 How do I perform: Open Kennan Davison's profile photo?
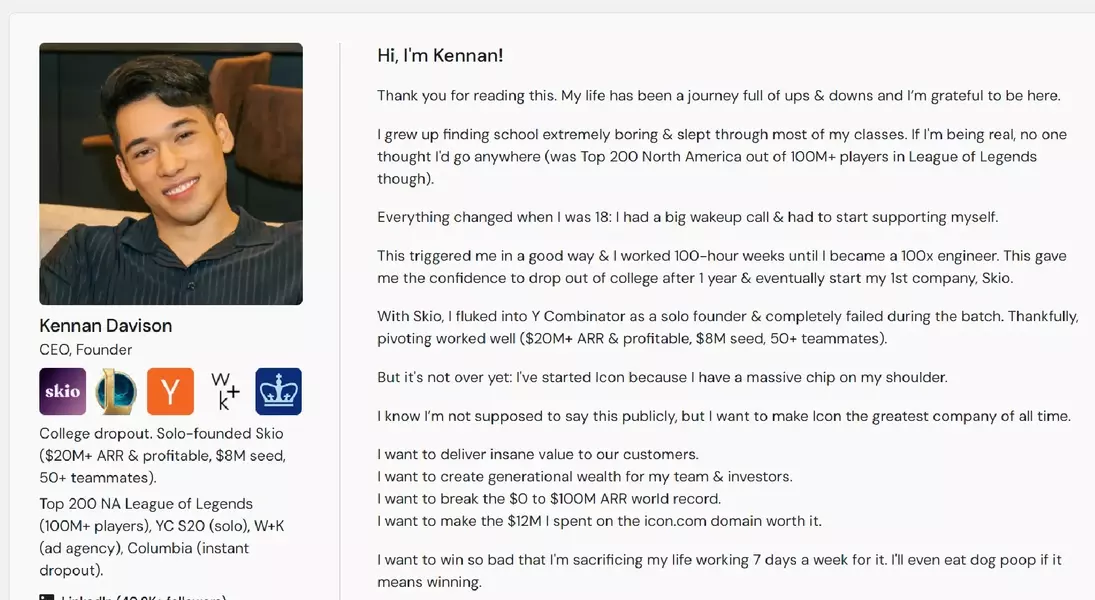point(171,174)
